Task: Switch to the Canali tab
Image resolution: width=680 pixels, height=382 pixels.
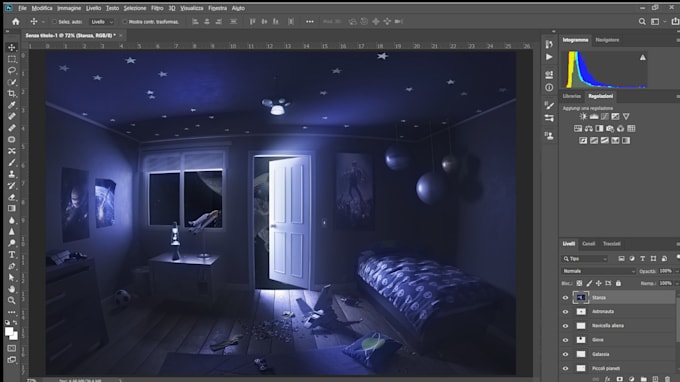Action: pyautogui.click(x=588, y=244)
